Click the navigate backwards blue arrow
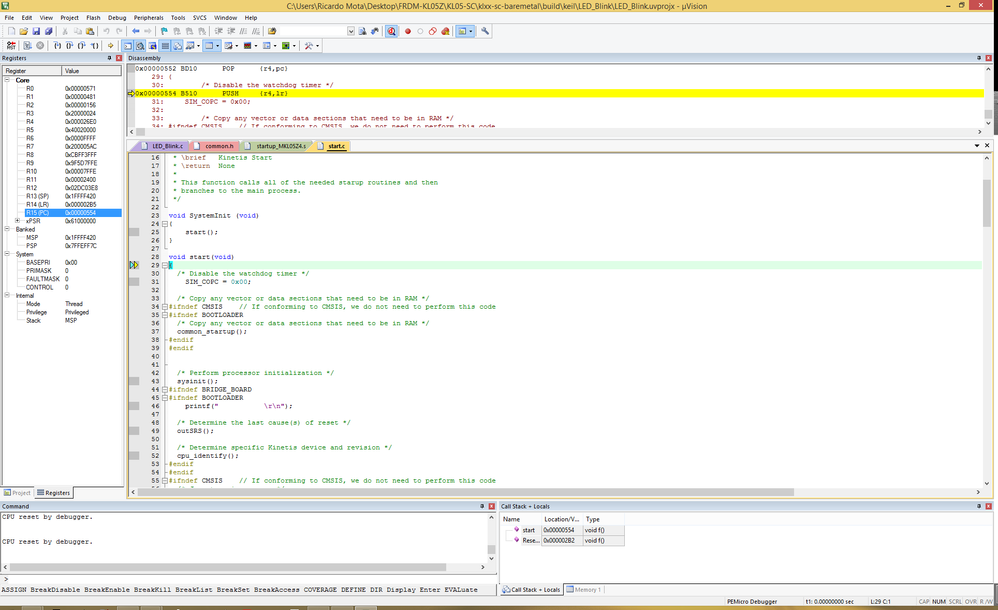 136,31
